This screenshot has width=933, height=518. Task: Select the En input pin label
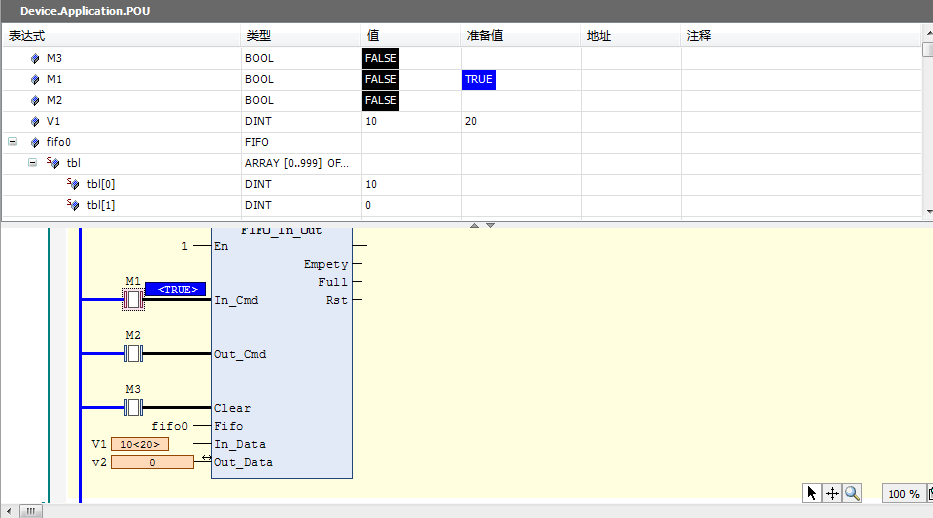221,246
